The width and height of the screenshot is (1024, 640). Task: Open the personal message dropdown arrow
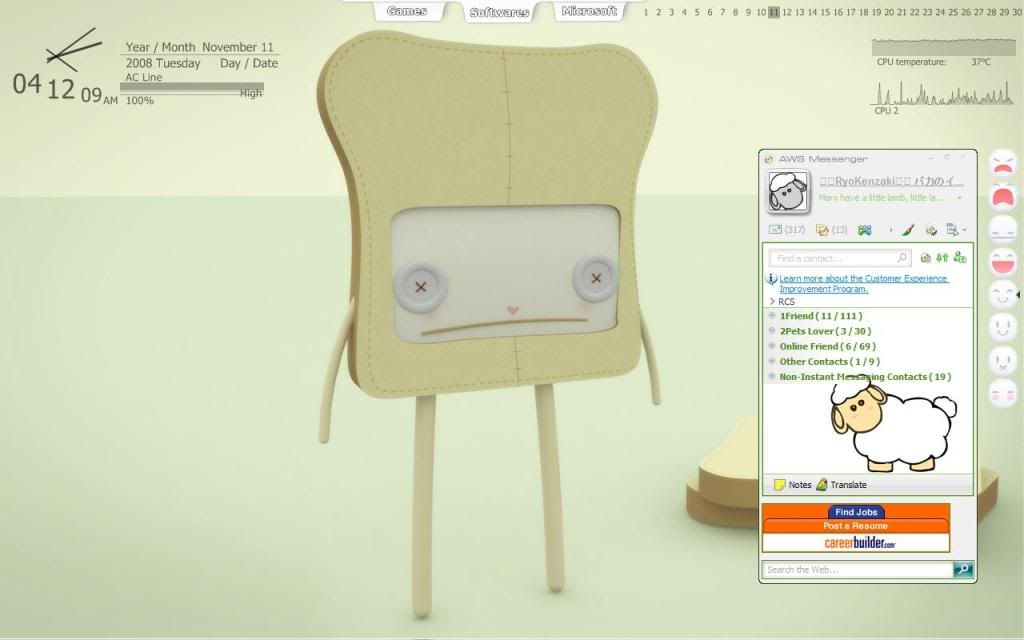[959, 198]
